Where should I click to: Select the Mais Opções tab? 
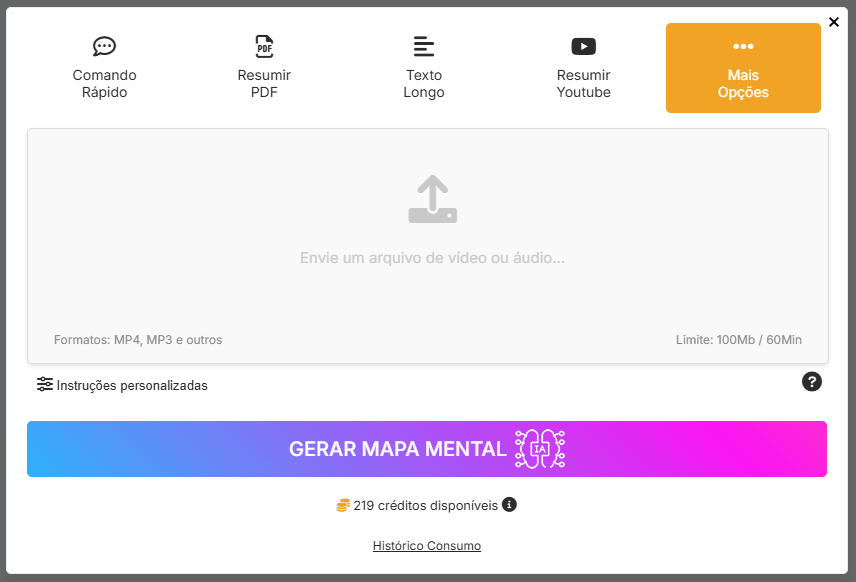click(743, 68)
